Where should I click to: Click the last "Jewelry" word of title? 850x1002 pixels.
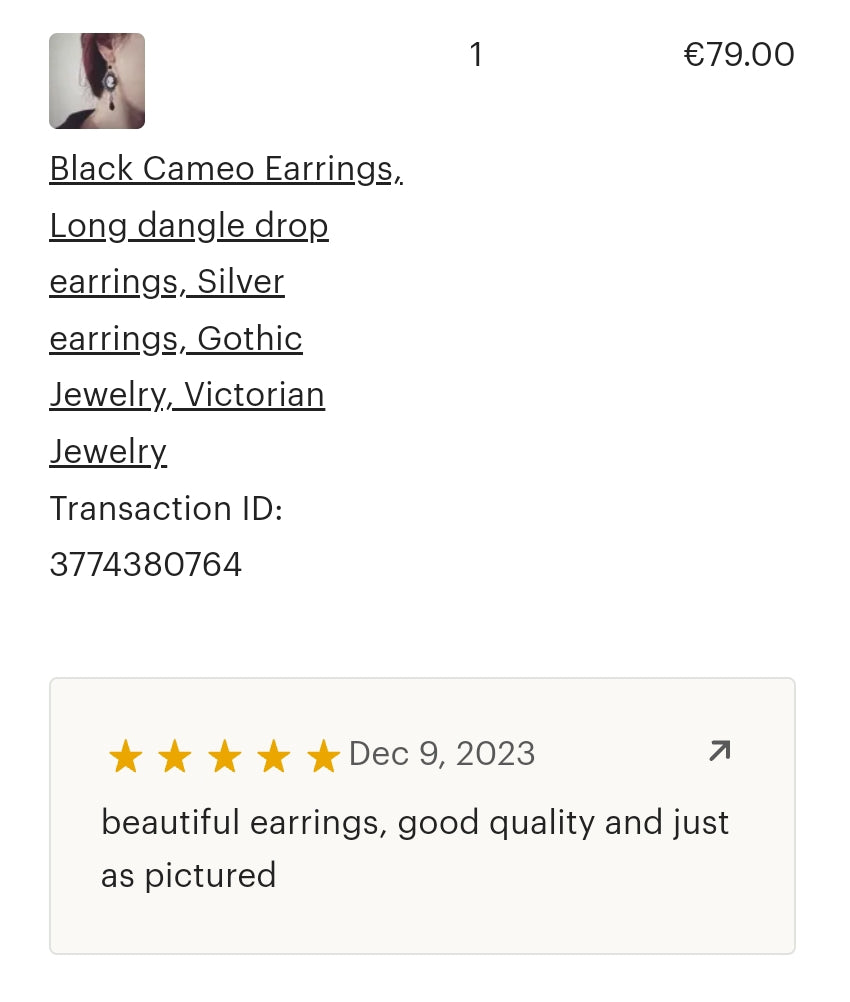(x=108, y=452)
